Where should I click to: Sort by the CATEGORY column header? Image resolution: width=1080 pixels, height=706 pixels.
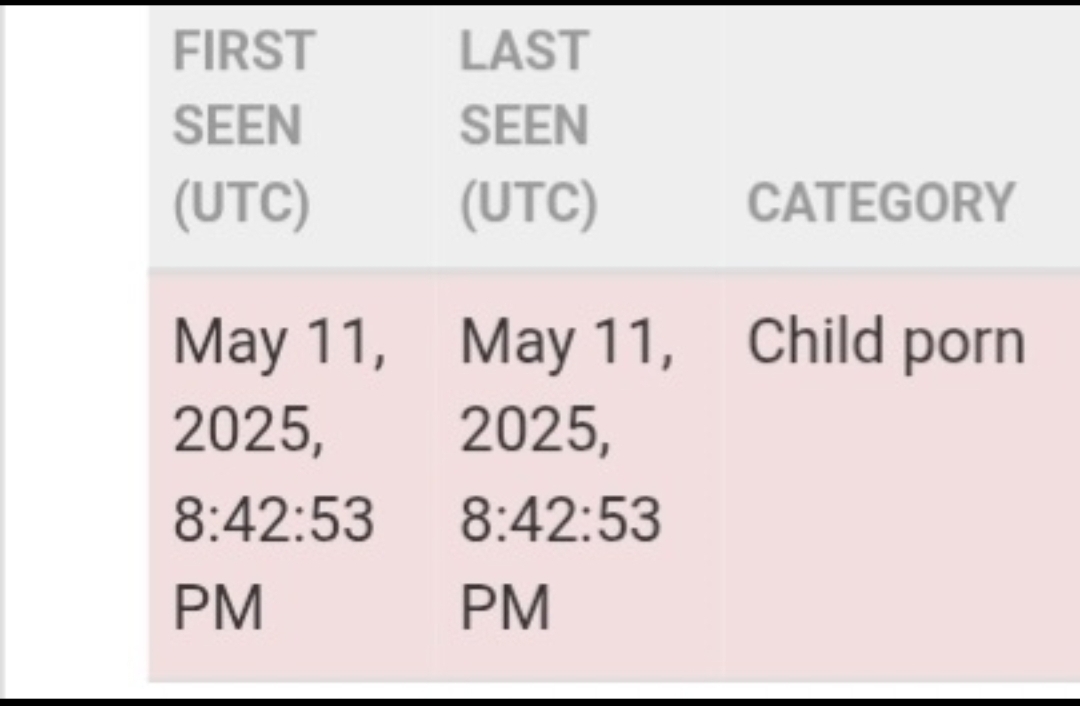[x=881, y=203]
